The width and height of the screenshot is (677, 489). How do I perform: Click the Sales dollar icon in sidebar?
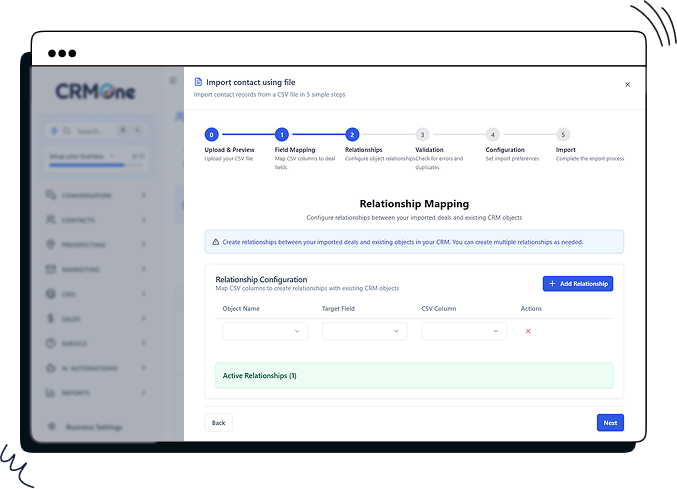pos(51,318)
